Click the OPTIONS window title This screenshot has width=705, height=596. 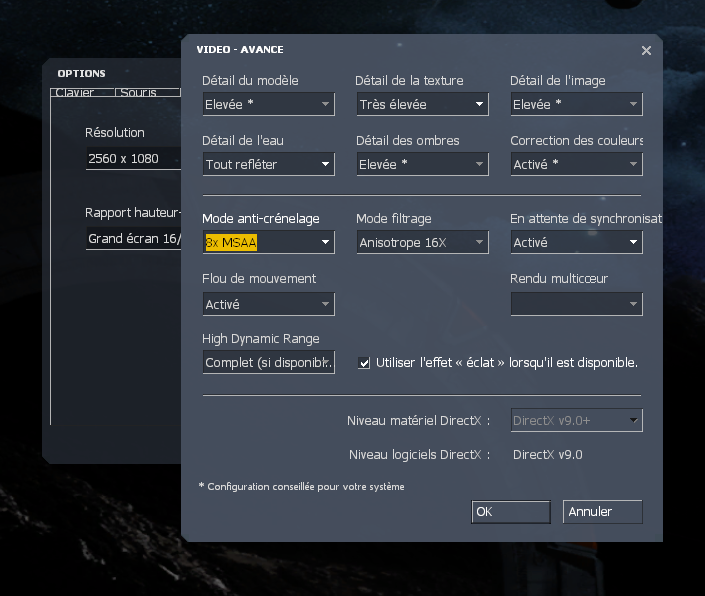[81, 73]
